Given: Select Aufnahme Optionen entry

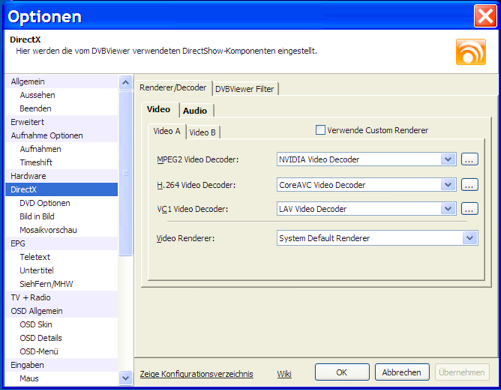Looking at the screenshot, I should pyautogui.click(x=62, y=136).
